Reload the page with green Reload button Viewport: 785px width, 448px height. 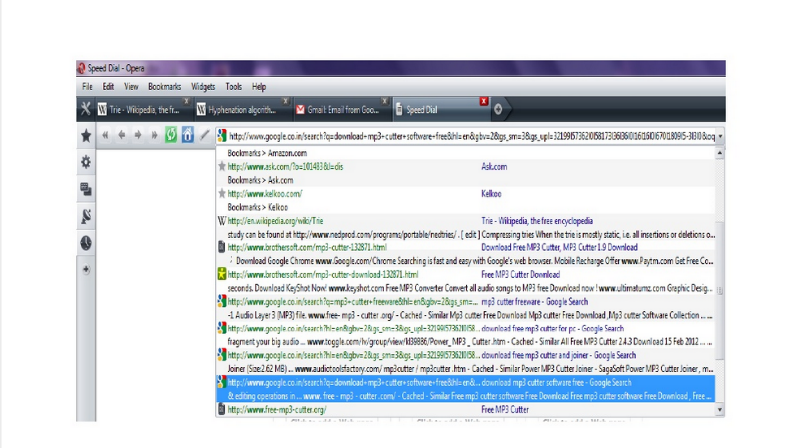point(171,135)
